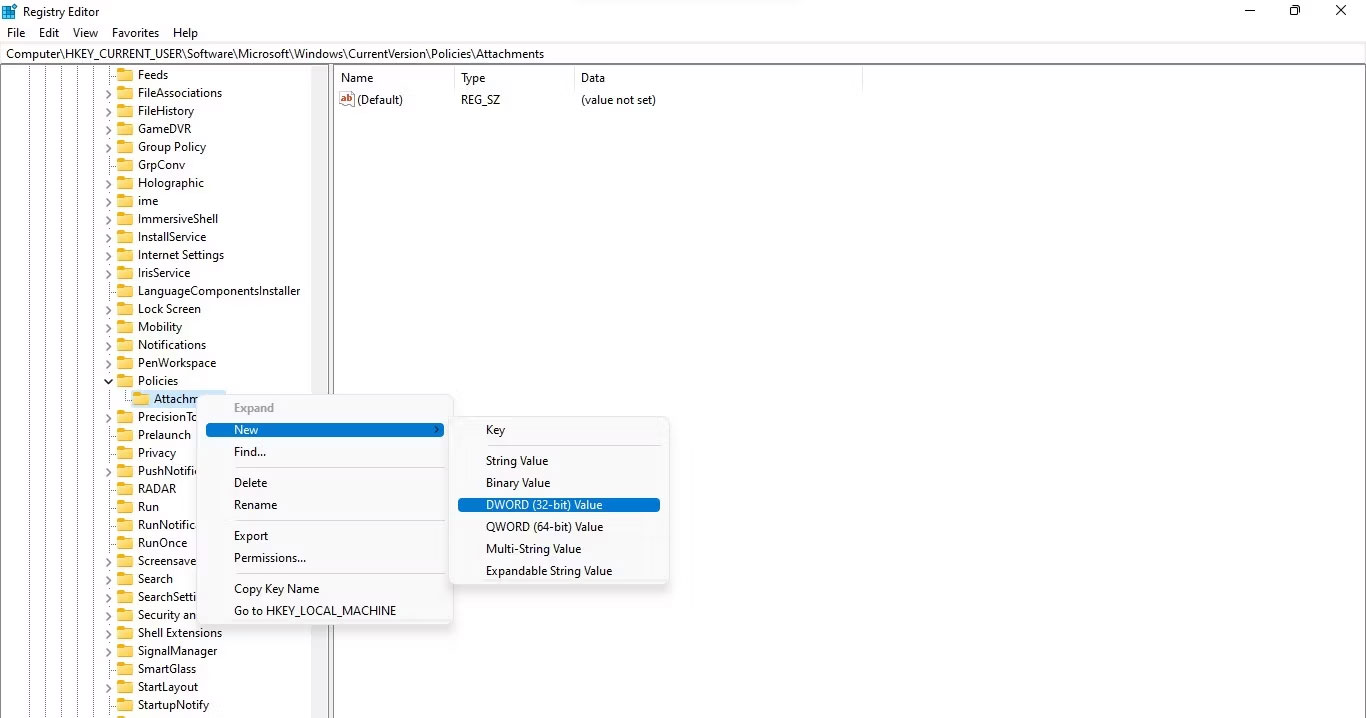Click the Type column header
The height and width of the screenshot is (718, 1366).
473,78
